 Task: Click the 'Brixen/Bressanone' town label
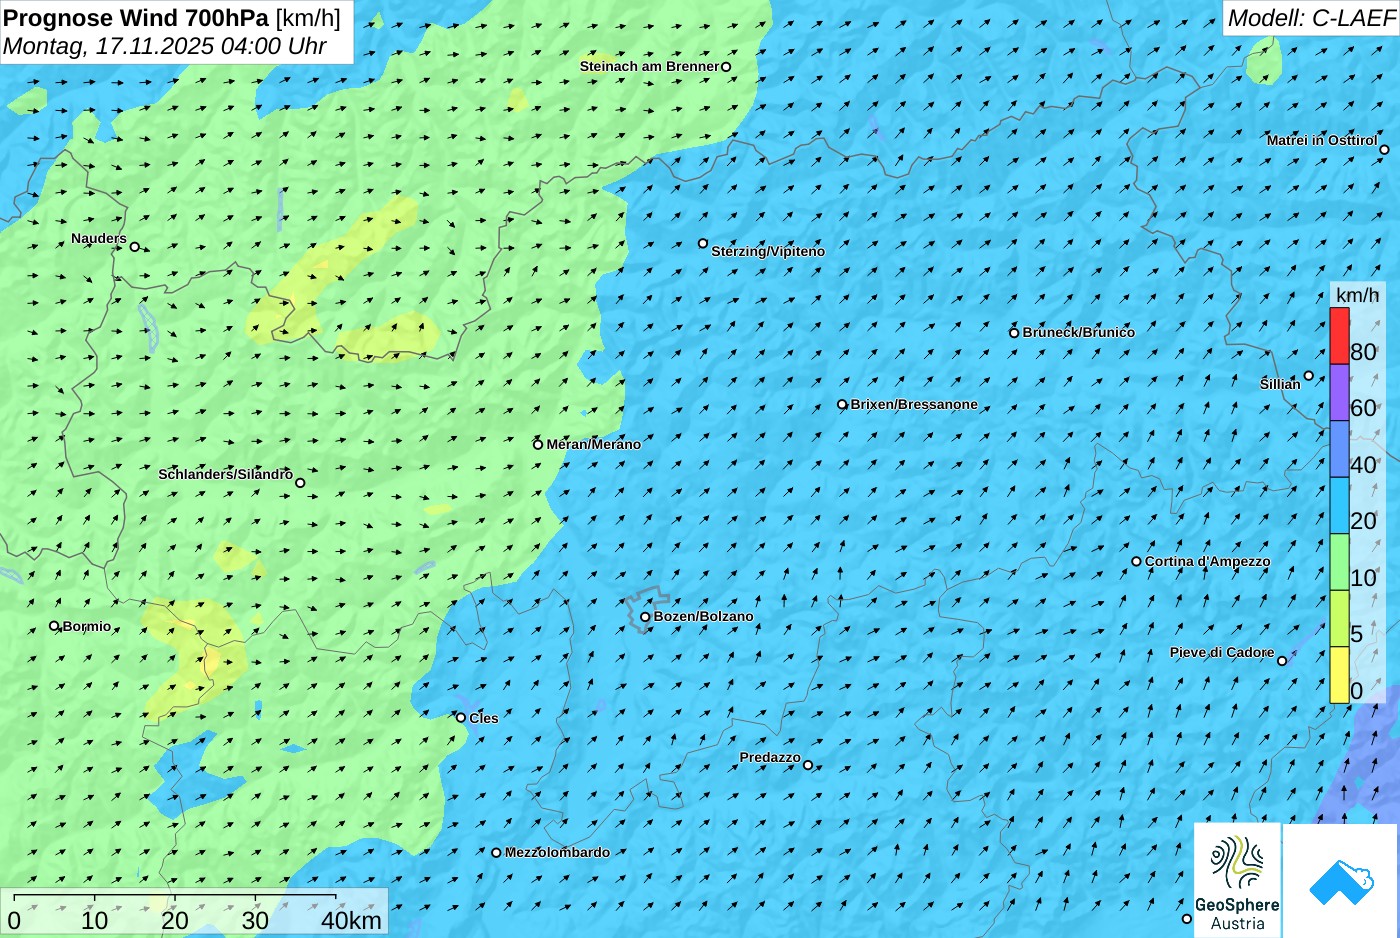pyautogui.click(x=914, y=405)
